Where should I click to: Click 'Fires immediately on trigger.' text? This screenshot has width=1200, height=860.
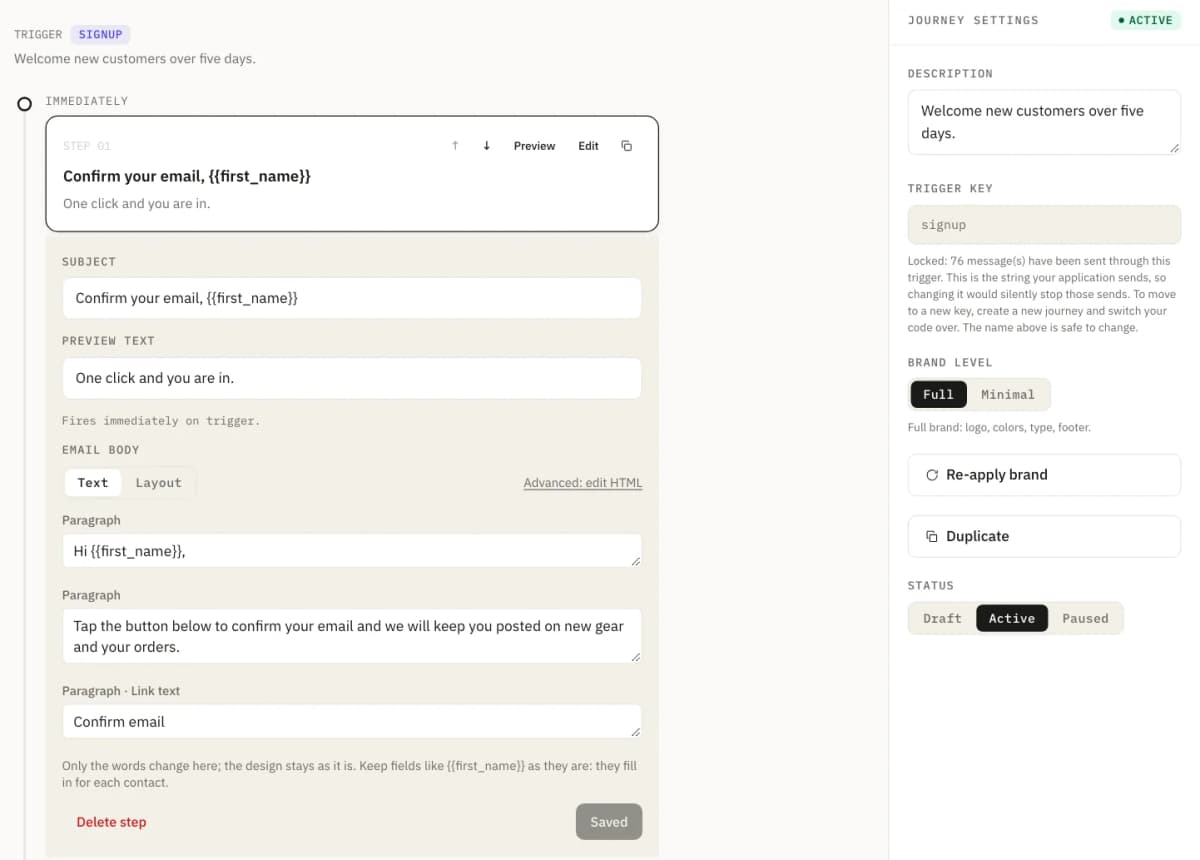[x=160, y=421]
